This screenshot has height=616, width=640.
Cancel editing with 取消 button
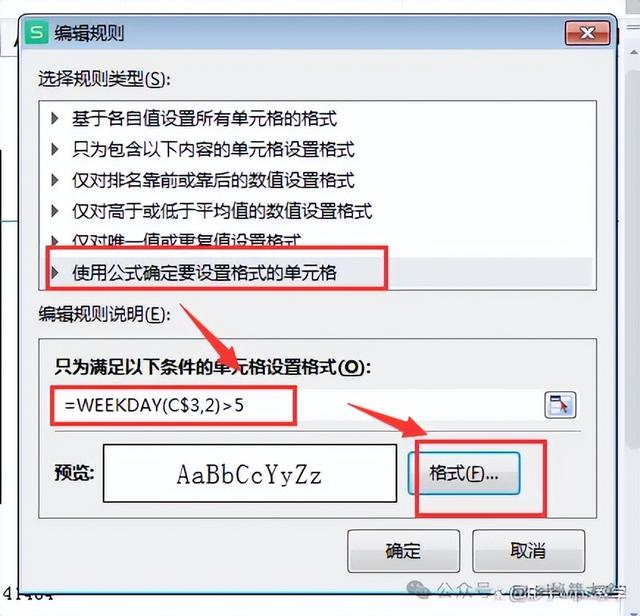click(x=528, y=551)
